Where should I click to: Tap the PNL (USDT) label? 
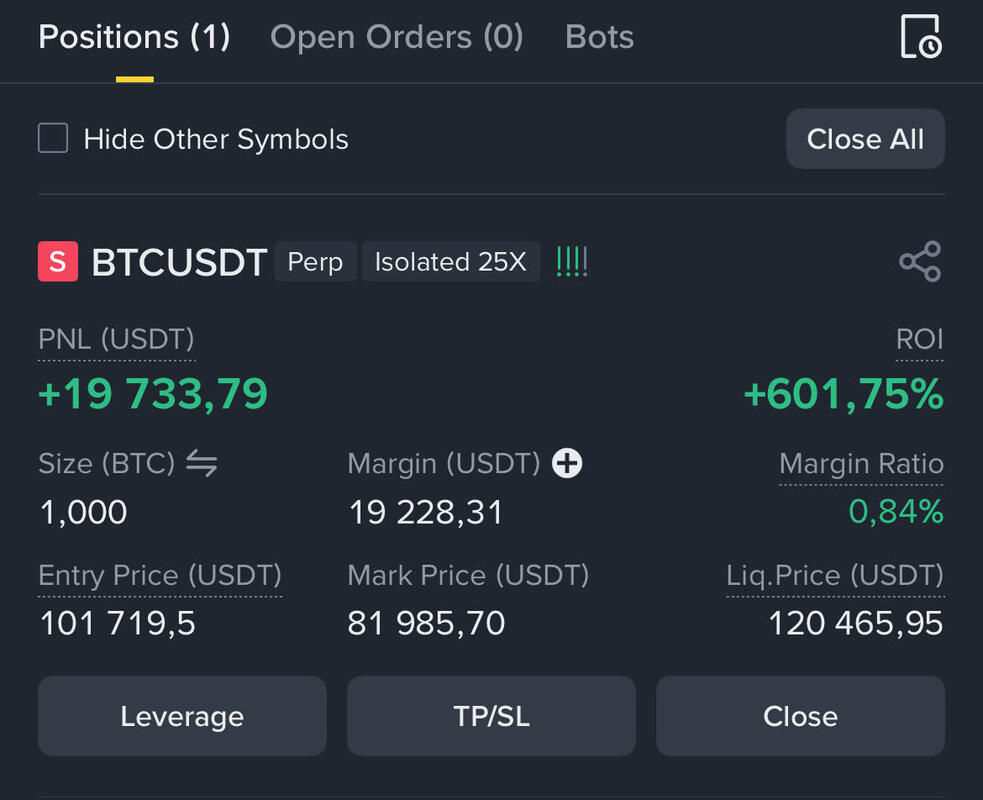pos(116,339)
